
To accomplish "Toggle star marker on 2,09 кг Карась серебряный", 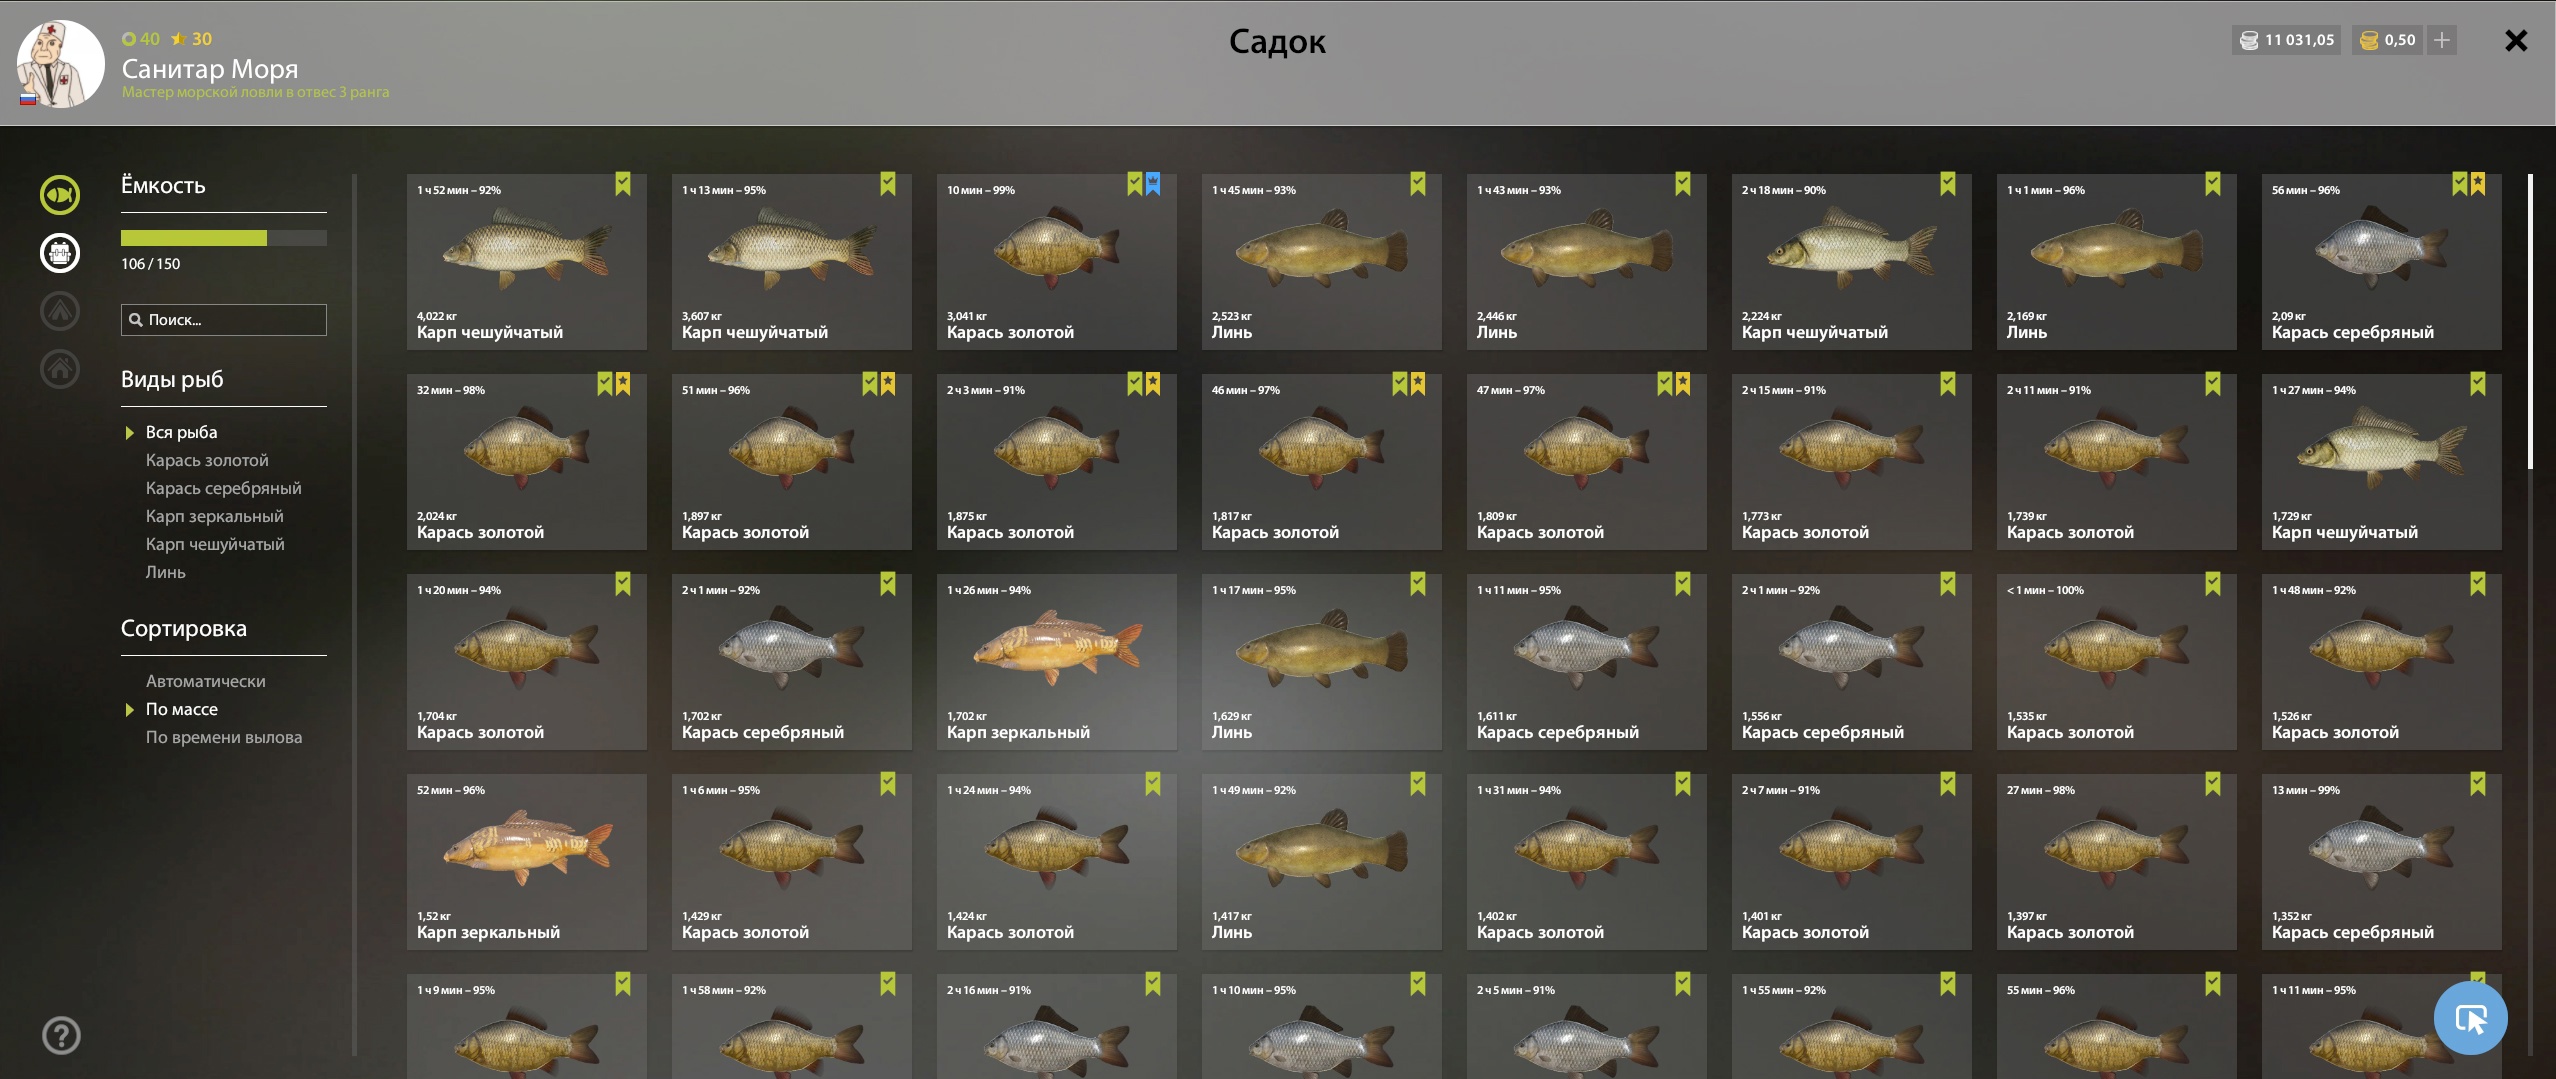I will point(2478,184).
